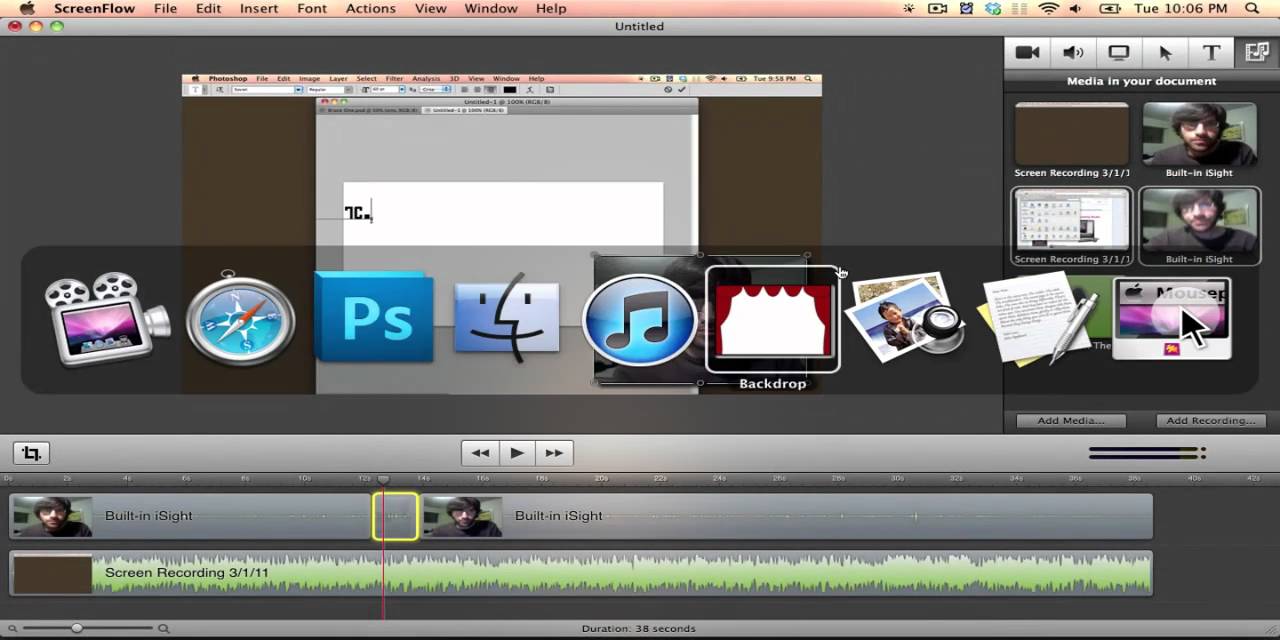Click the rewind button
1280x640 pixels.
click(480, 453)
